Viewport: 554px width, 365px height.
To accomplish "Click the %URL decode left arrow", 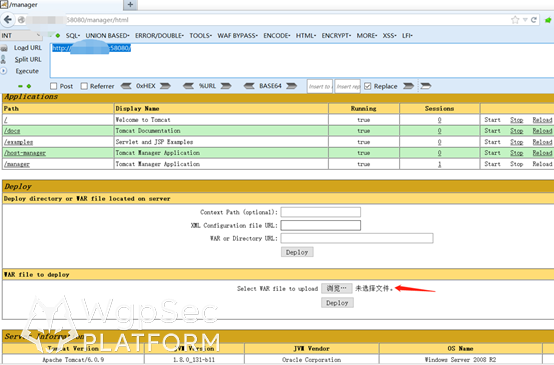I will [x=188, y=86].
